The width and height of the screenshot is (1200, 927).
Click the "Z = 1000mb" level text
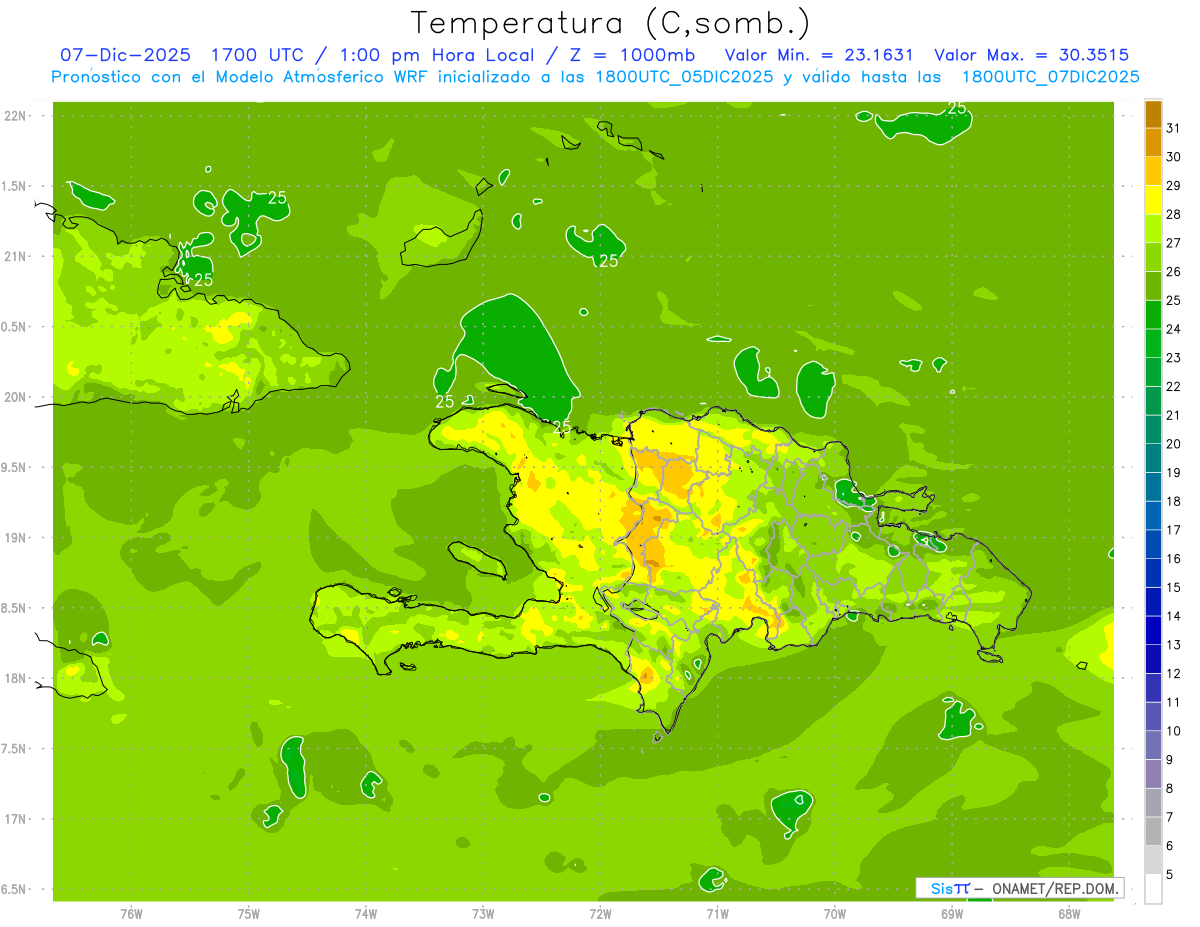point(632,55)
